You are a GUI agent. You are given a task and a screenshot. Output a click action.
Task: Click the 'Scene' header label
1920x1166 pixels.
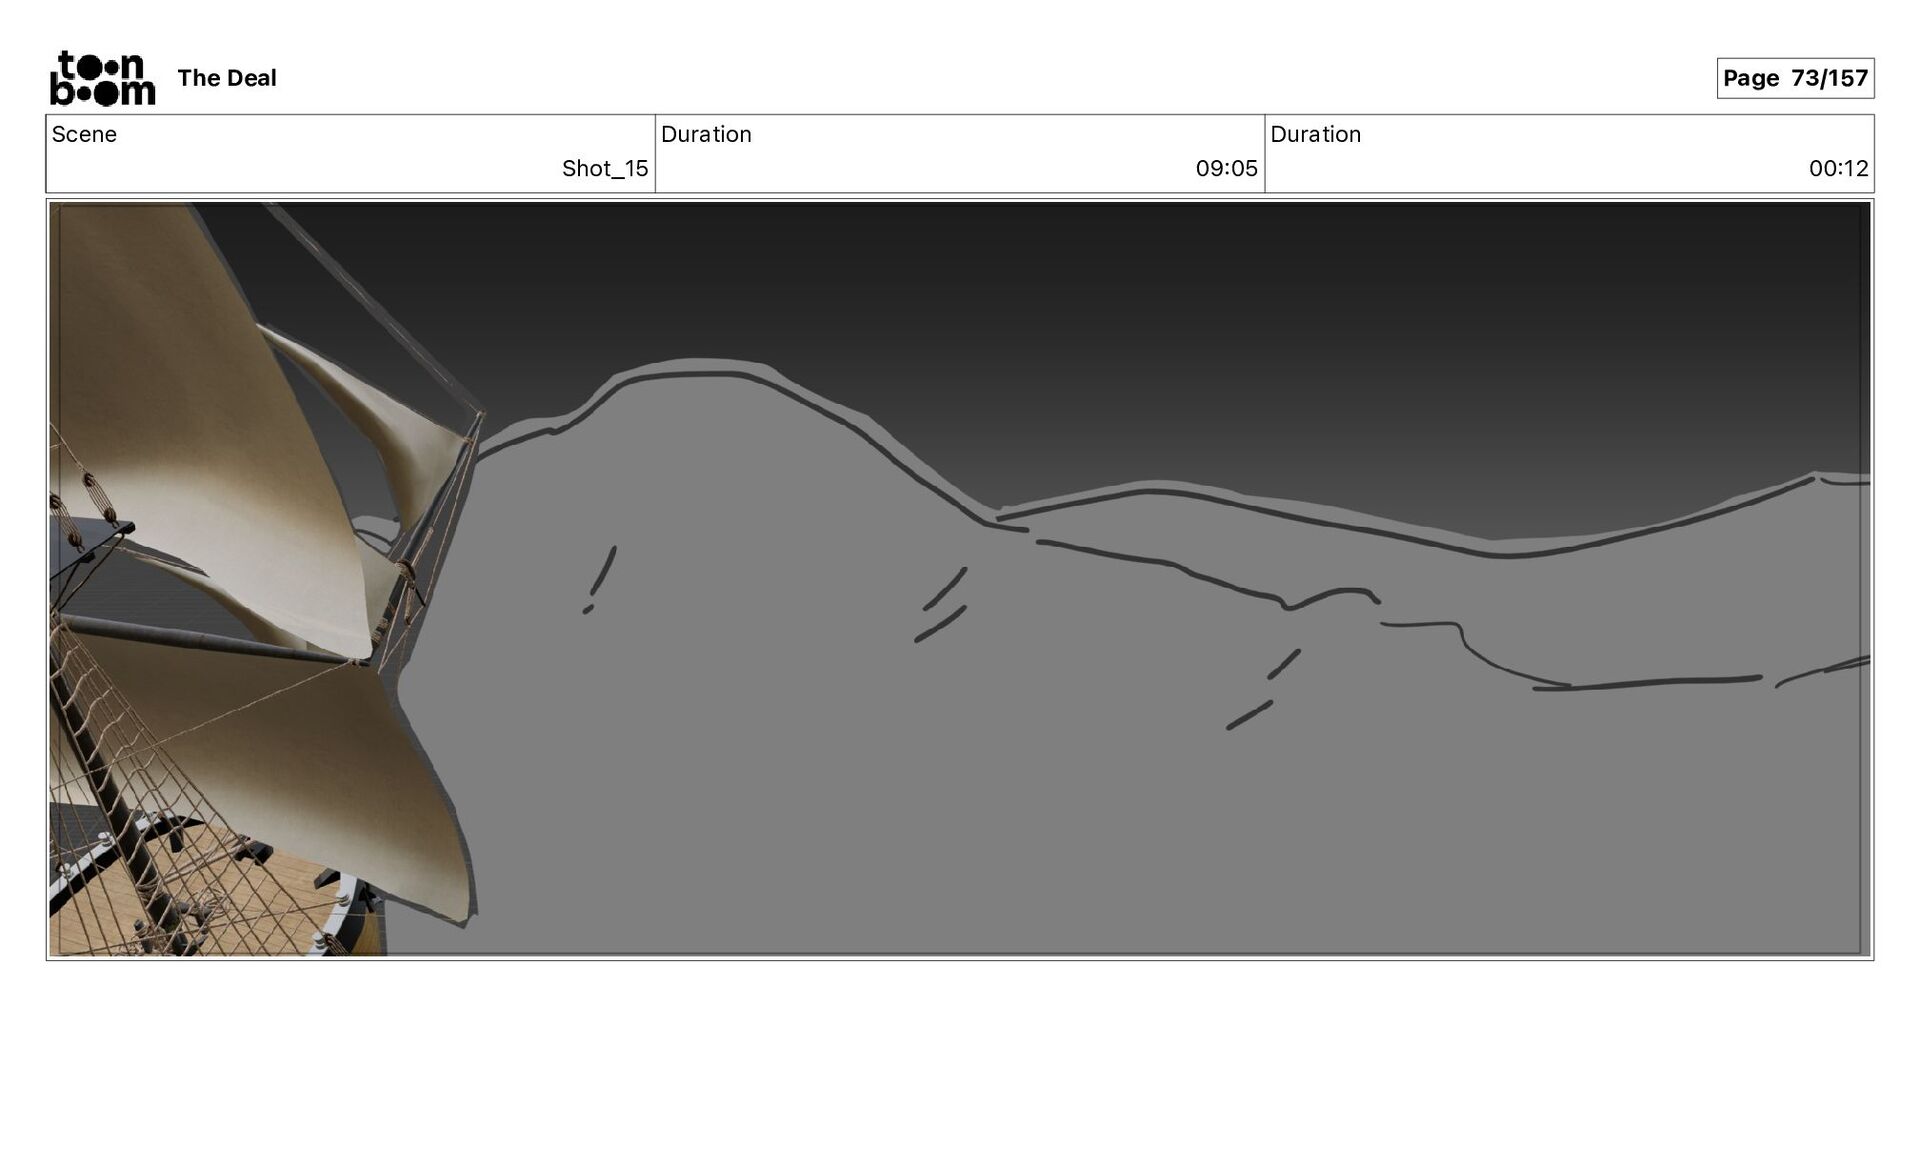[84, 134]
